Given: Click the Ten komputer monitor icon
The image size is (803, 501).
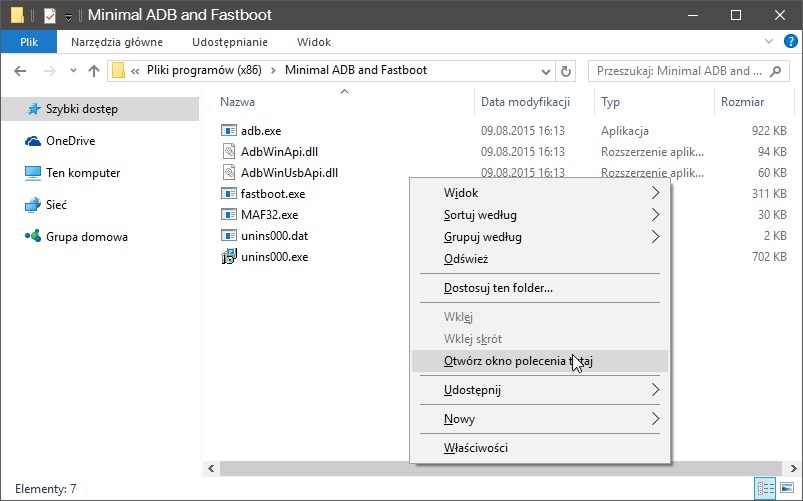Looking at the screenshot, I should [x=33, y=173].
